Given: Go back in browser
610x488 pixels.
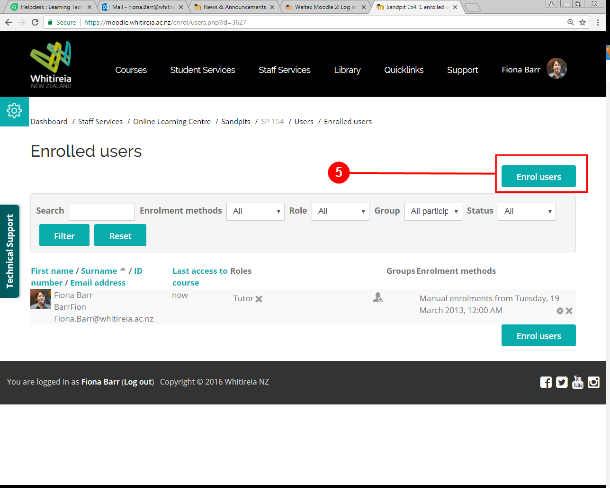Looking at the screenshot, I should [9, 23].
